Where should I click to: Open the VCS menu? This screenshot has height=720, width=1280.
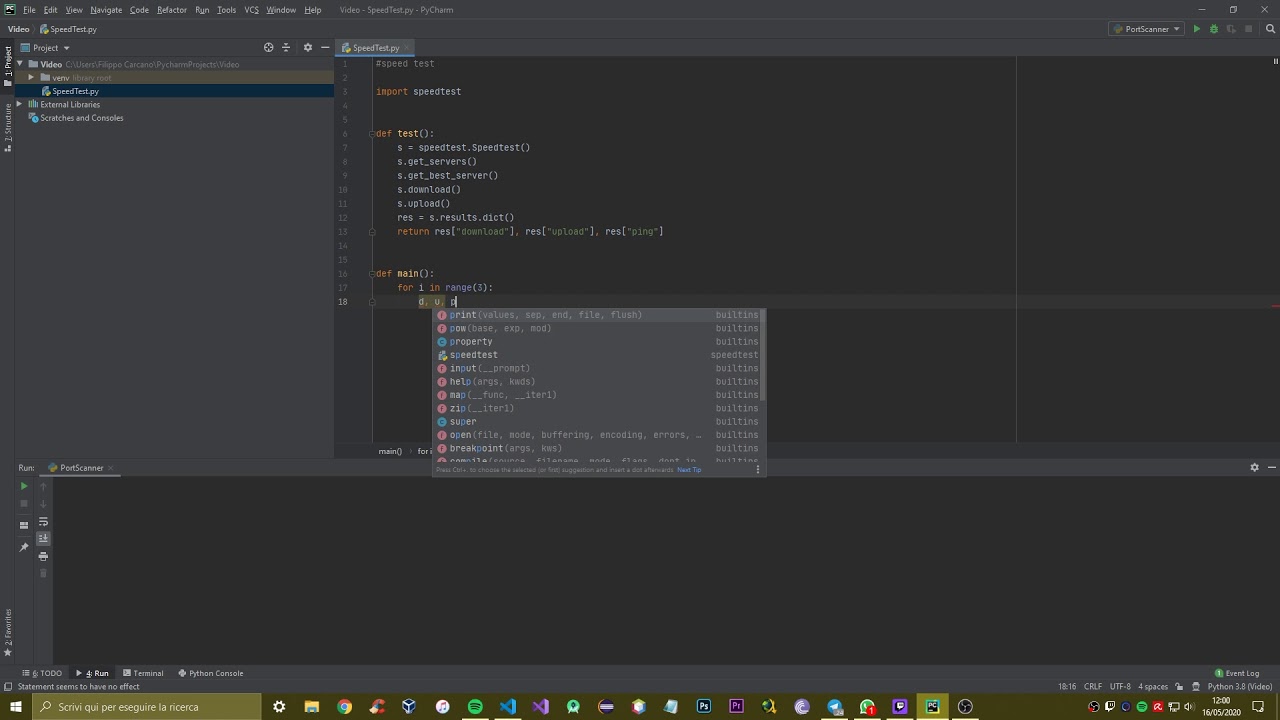tap(252, 10)
